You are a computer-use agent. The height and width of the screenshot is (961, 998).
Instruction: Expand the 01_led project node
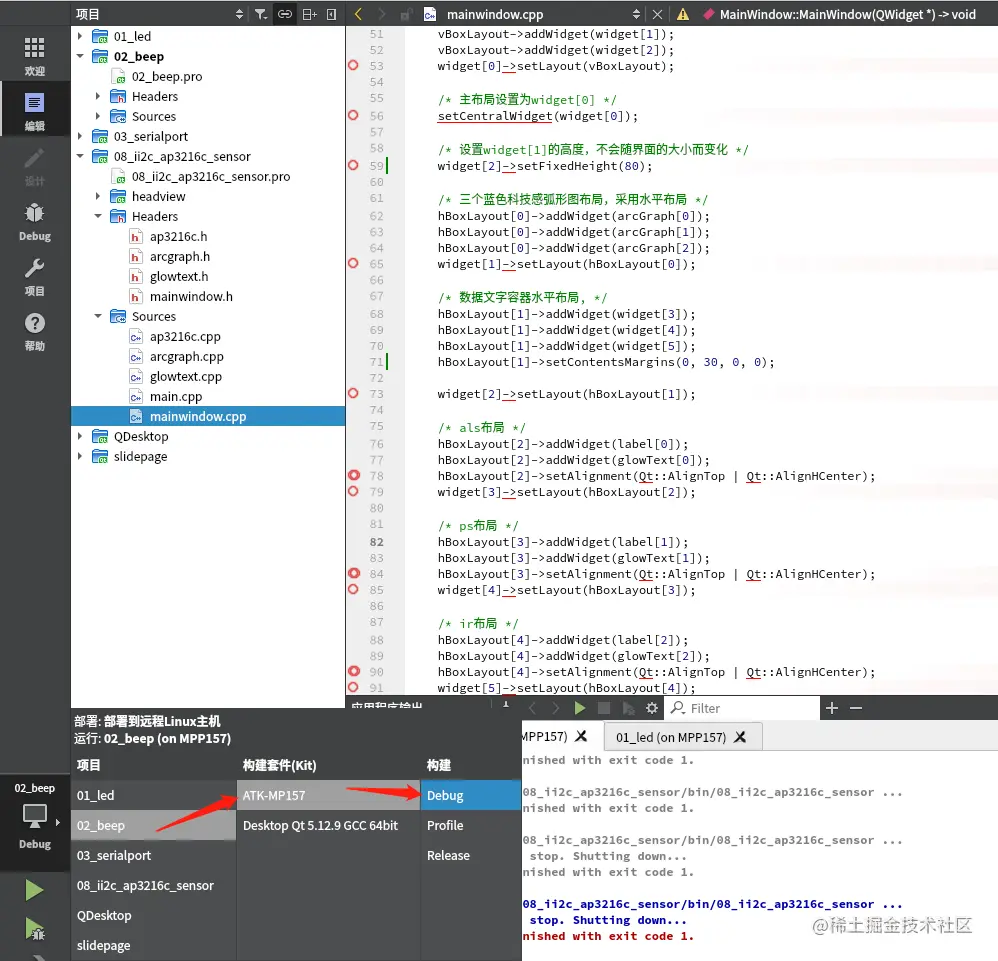(80, 36)
